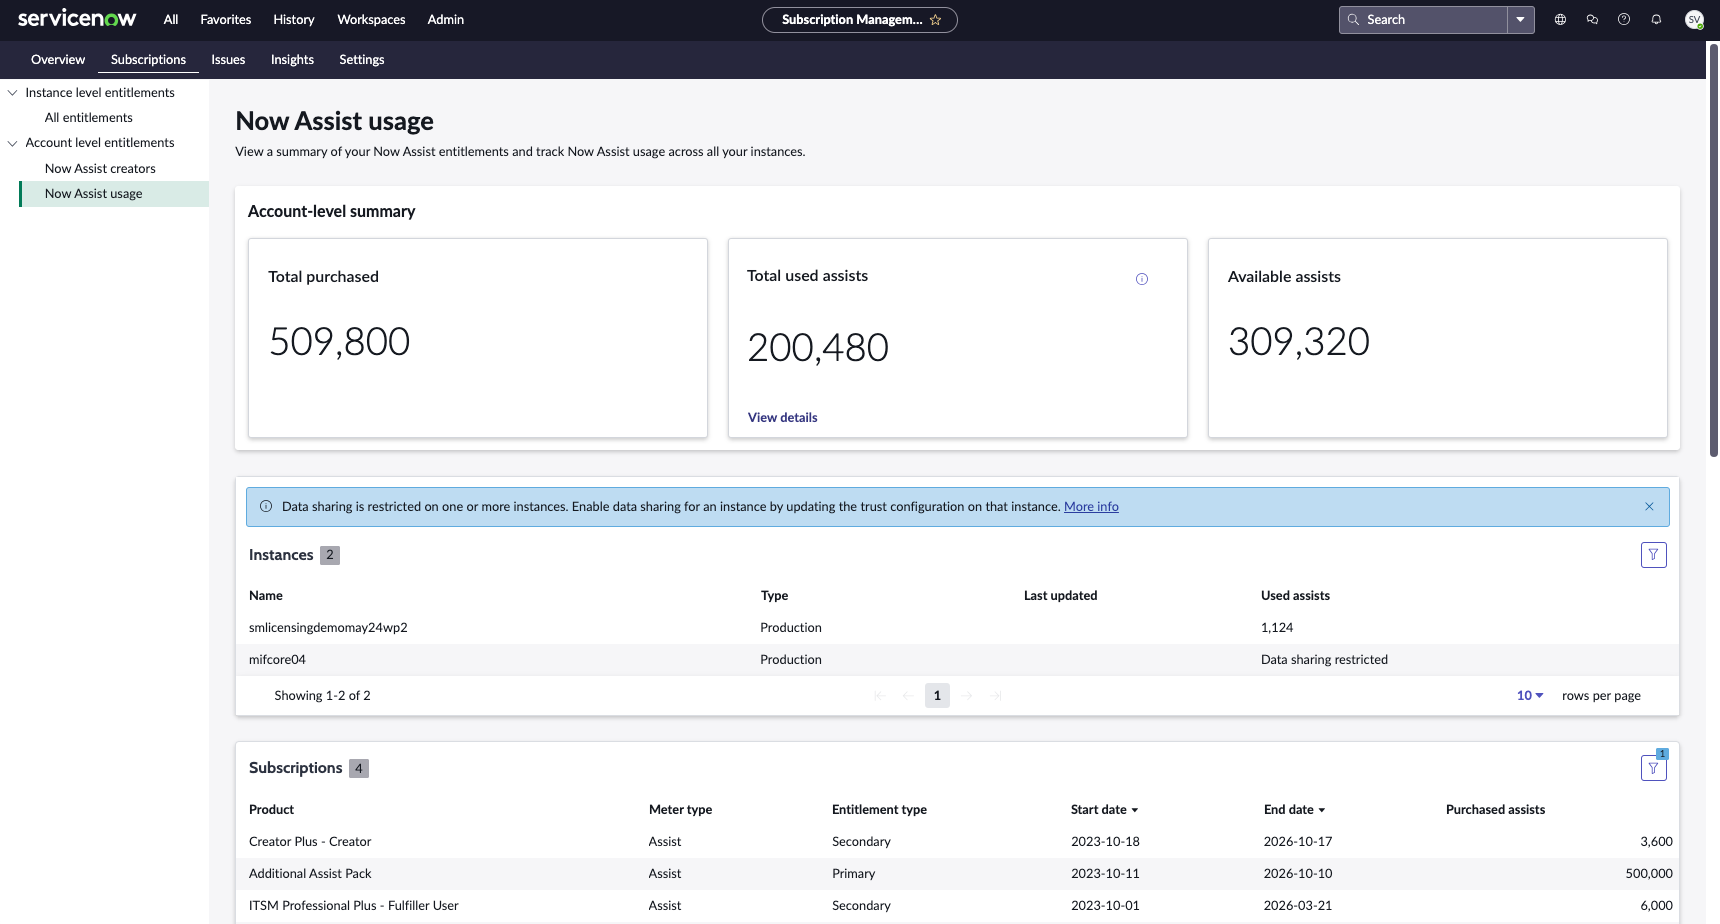Click Data sharing restricted cell
This screenshot has height=924, width=1720.
1324,660
